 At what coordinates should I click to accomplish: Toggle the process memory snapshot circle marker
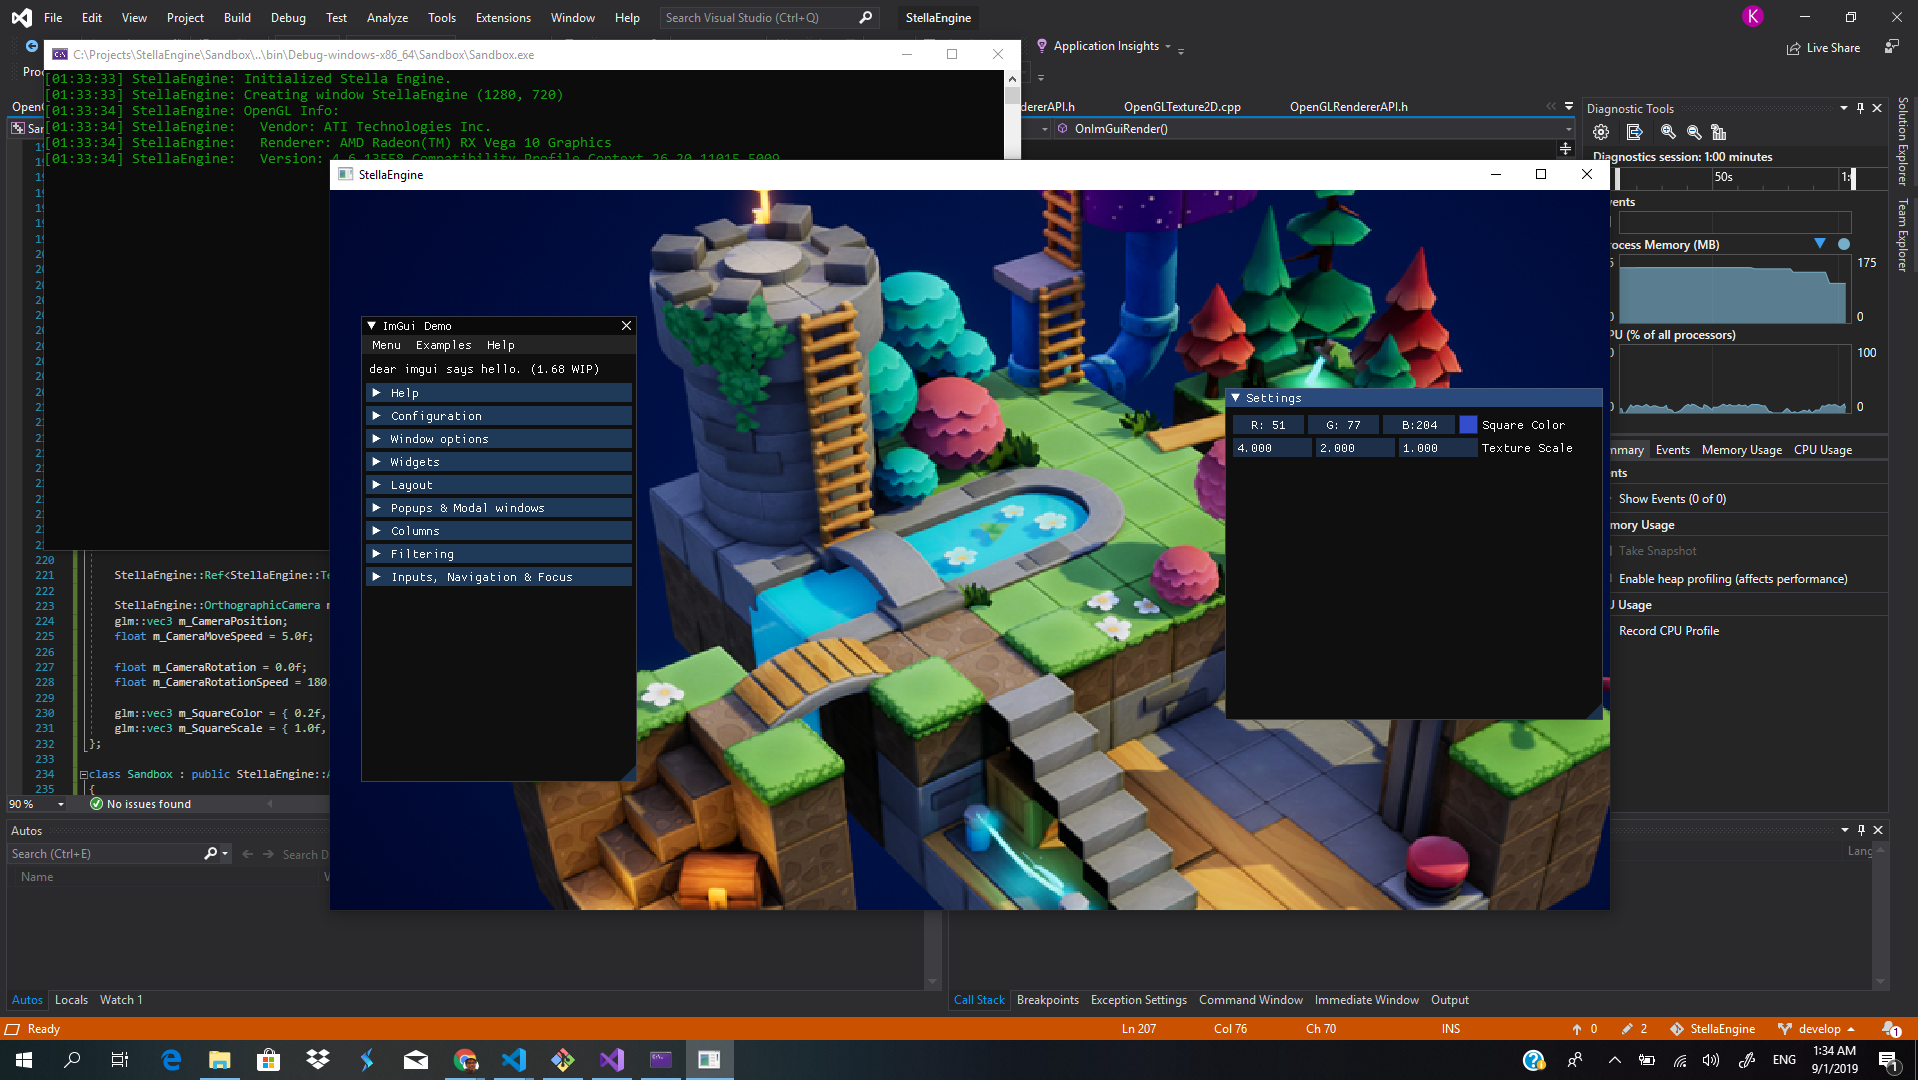(1844, 244)
